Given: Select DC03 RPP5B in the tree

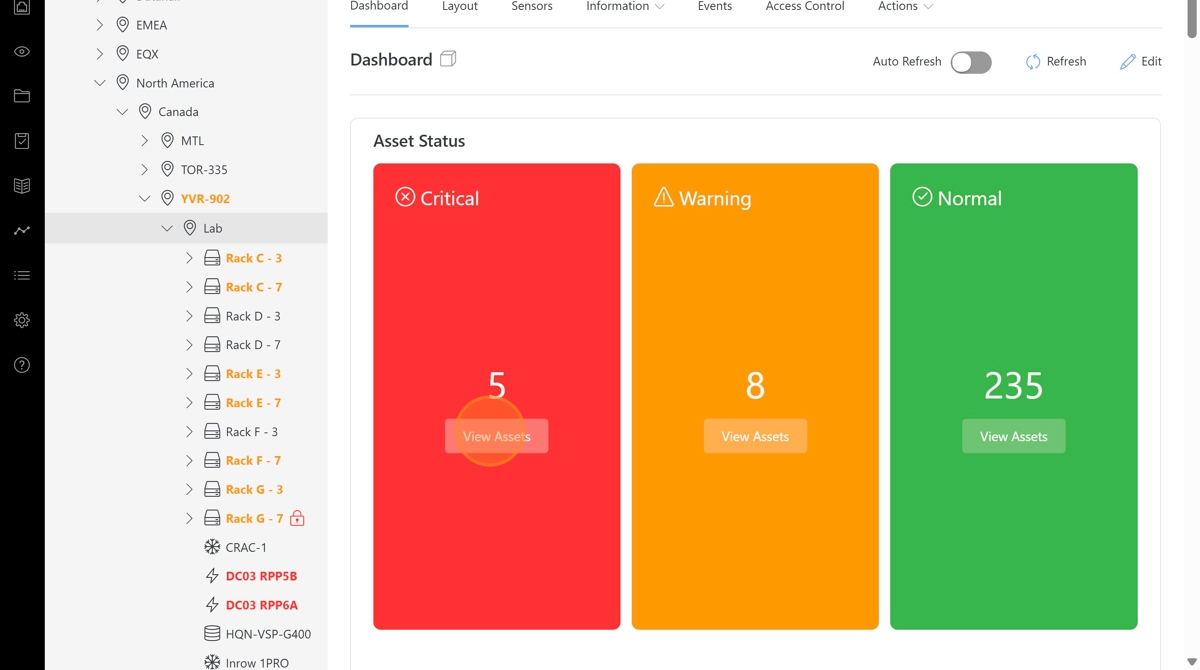Looking at the screenshot, I should [x=261, y=576].
